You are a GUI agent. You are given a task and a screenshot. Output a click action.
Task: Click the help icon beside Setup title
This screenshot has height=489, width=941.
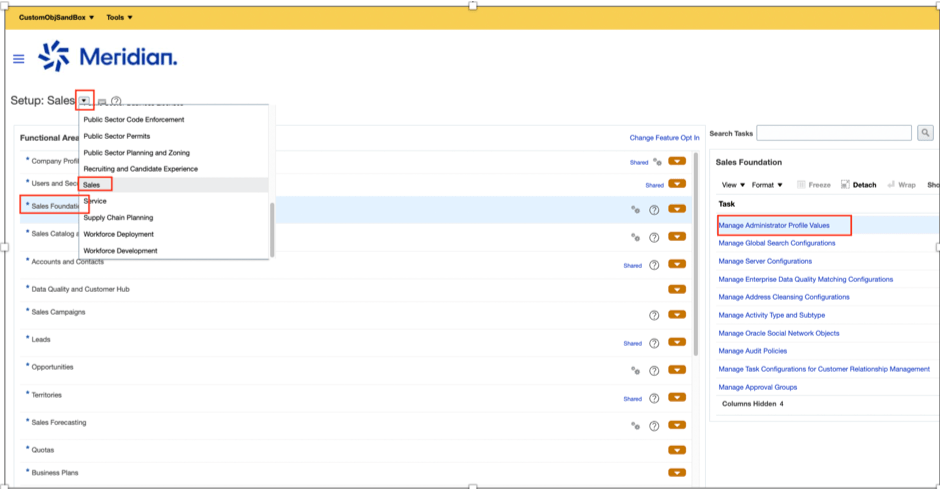(x=116, y=101)
